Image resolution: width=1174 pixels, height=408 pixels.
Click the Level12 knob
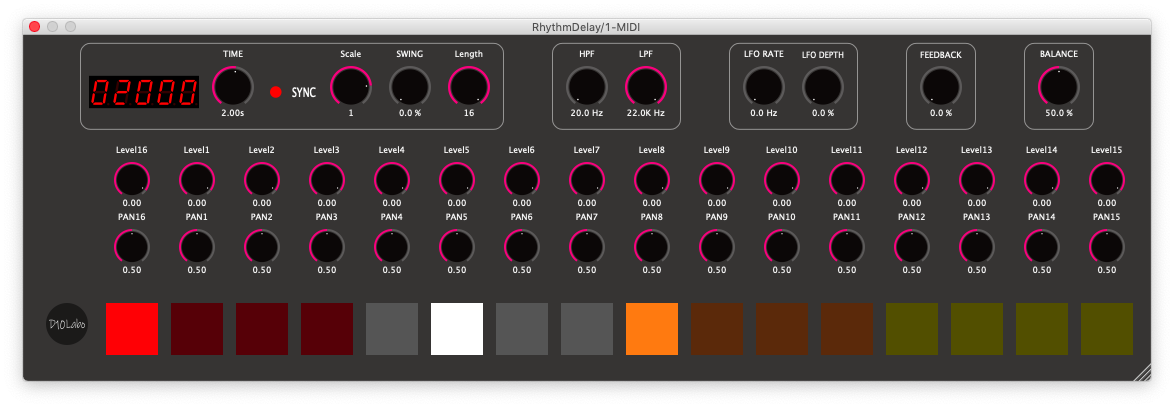(912, 180)
